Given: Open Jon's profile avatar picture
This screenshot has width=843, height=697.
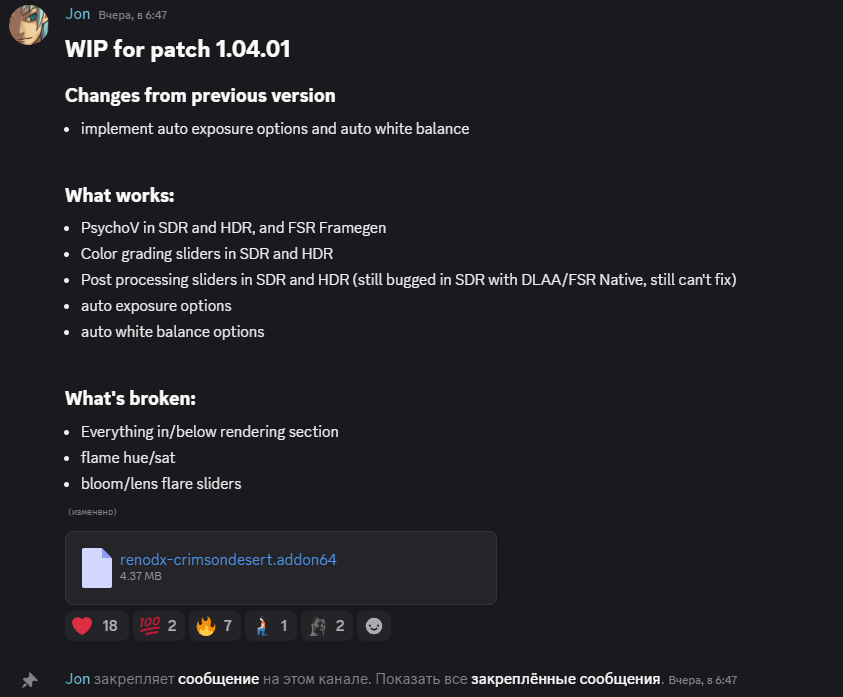Looking at the screenshot, I should click(28, 25).
